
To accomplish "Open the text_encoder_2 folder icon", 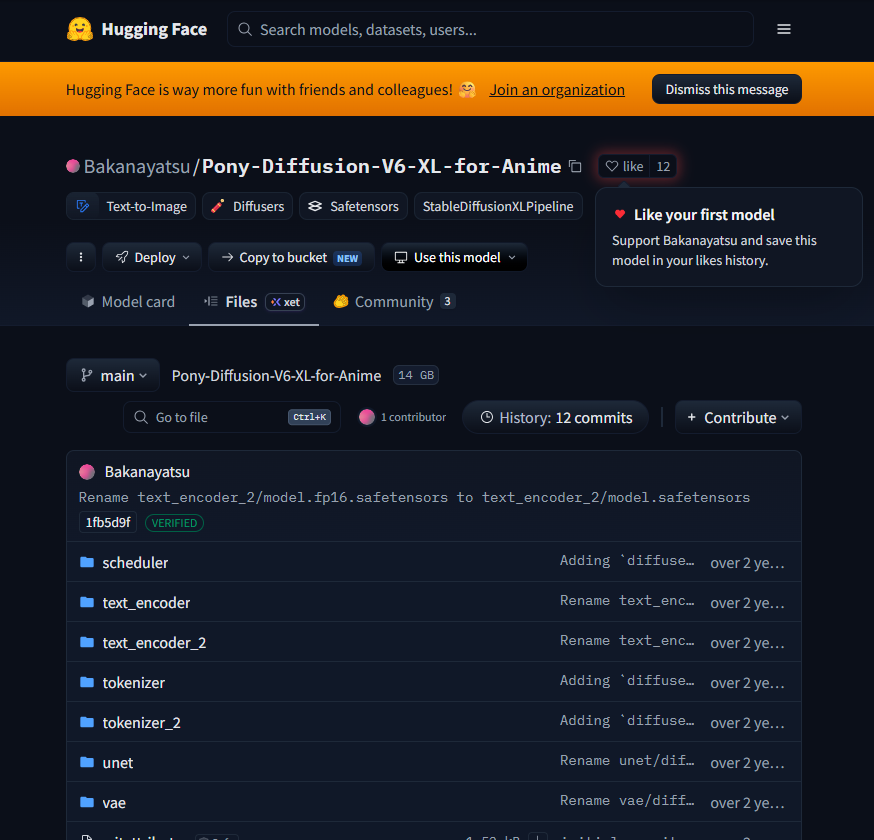I will pyautogui.click(x=87, y=642).
